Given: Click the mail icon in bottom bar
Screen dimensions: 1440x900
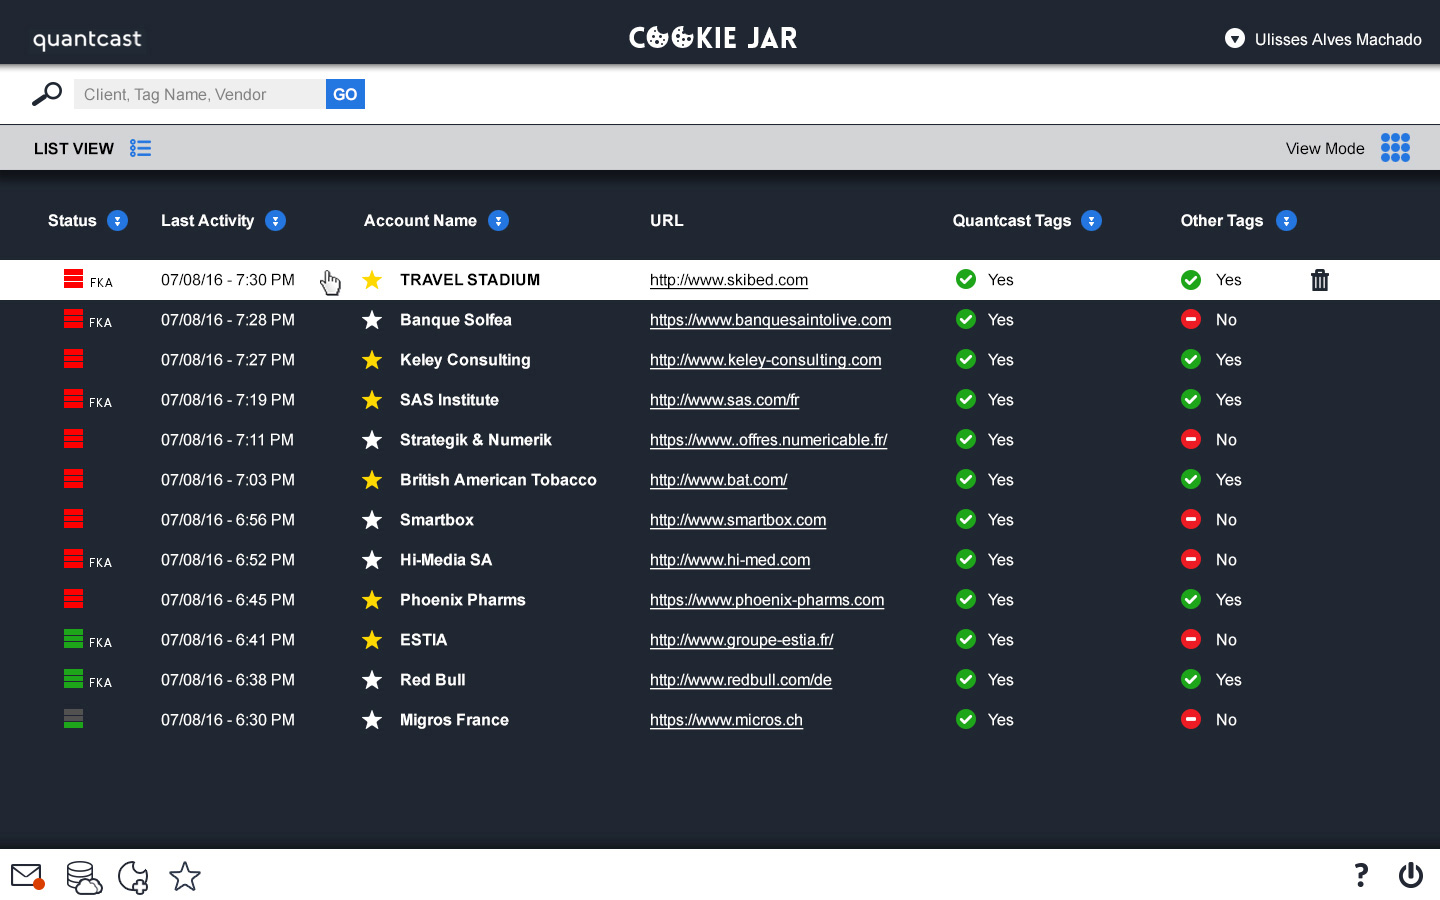Looking at the screenshot, I should pyautogui.click(x=27, y=877).
